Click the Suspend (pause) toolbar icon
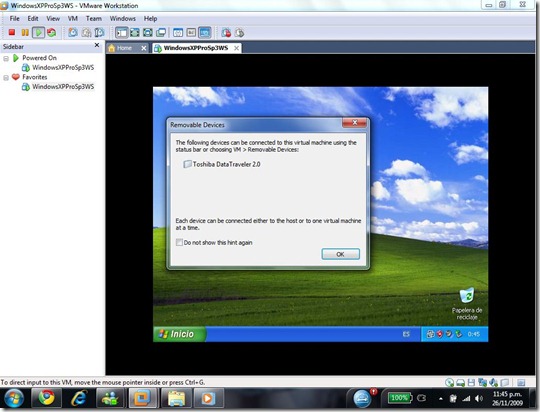The width and height of the screenshot is (540, 412). pos(25,32)
